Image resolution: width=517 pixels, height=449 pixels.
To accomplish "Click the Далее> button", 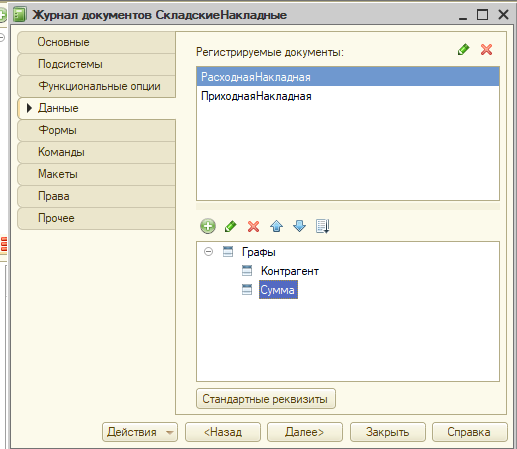I will [305, 432].
